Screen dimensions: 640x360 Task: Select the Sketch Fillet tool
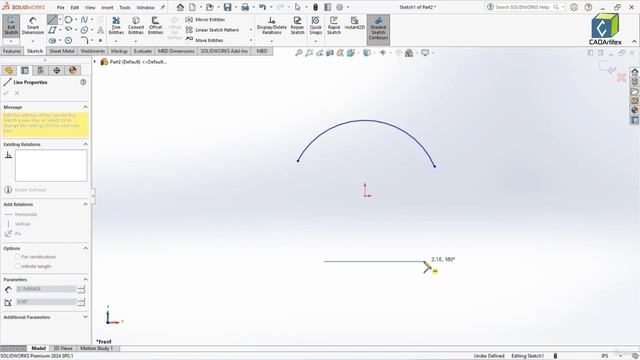pyautogui.click(x=84, y=40)
